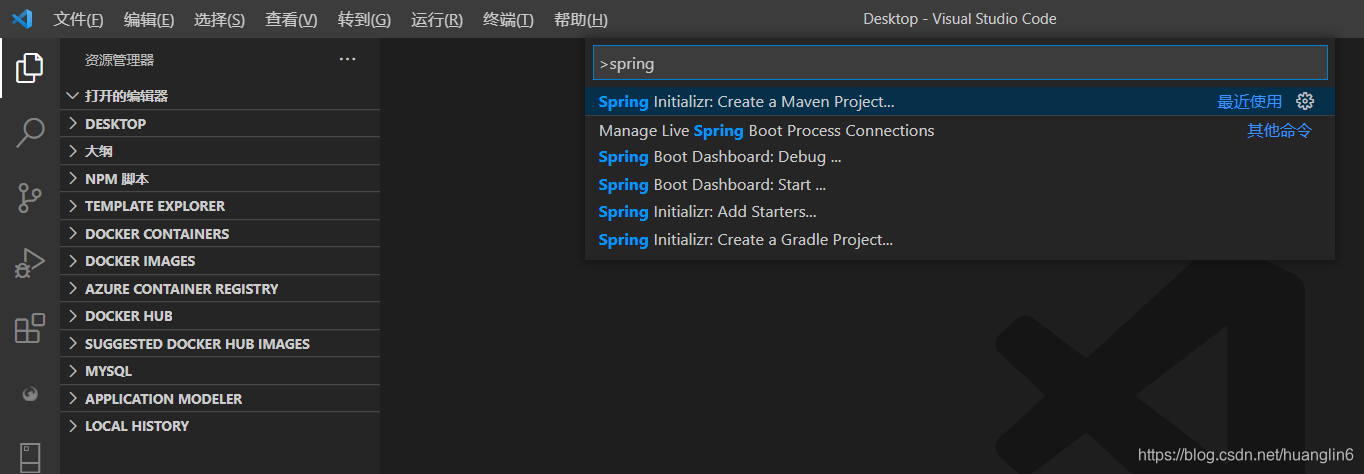Expand the APPLICATION MODELER section
1364x474 pixels.
[220, 399]
